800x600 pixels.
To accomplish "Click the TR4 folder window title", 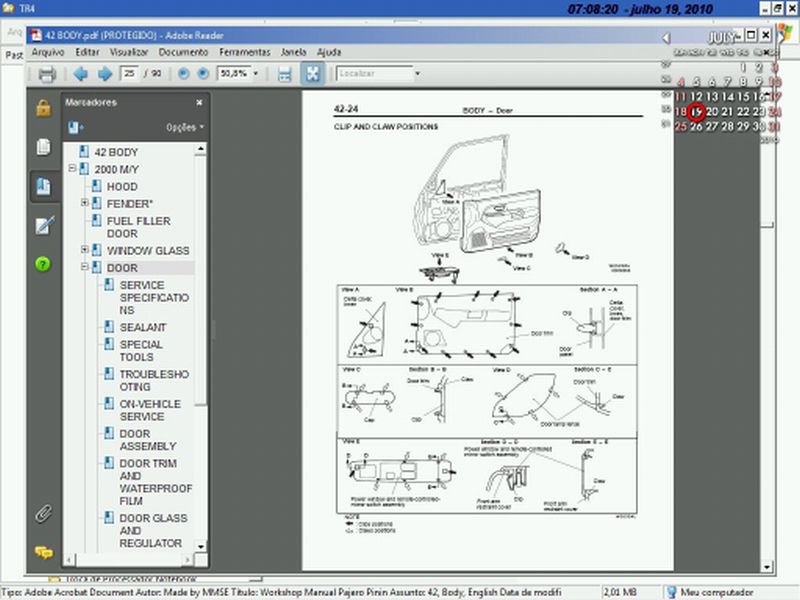I will (27, 8).
